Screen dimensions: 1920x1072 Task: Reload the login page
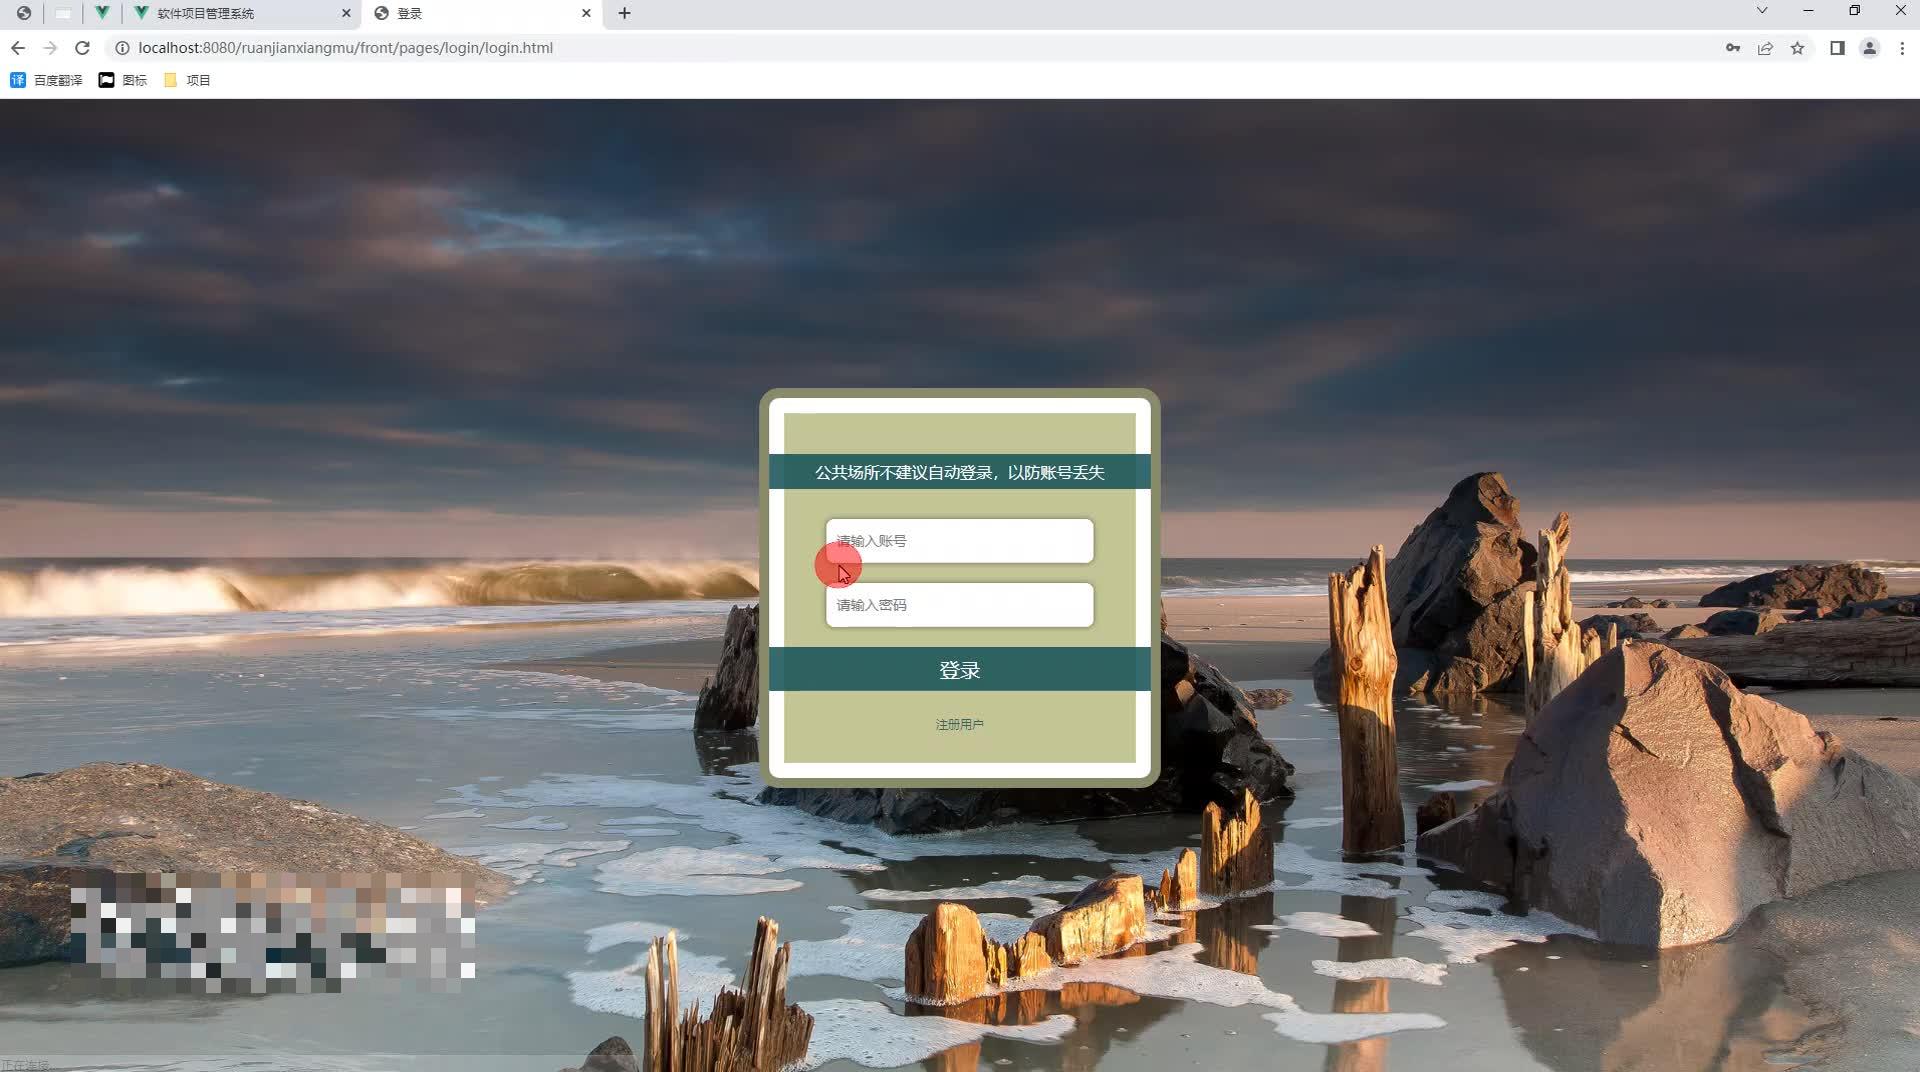click(83, 47)
